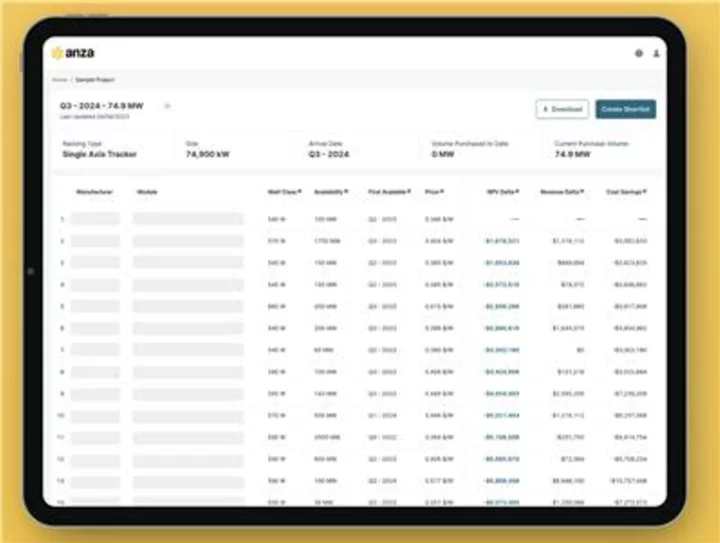Sort by Revenue Delta using its sort icon
The height and width of the screenshot is (543, 720).
[x=582, y=191]
